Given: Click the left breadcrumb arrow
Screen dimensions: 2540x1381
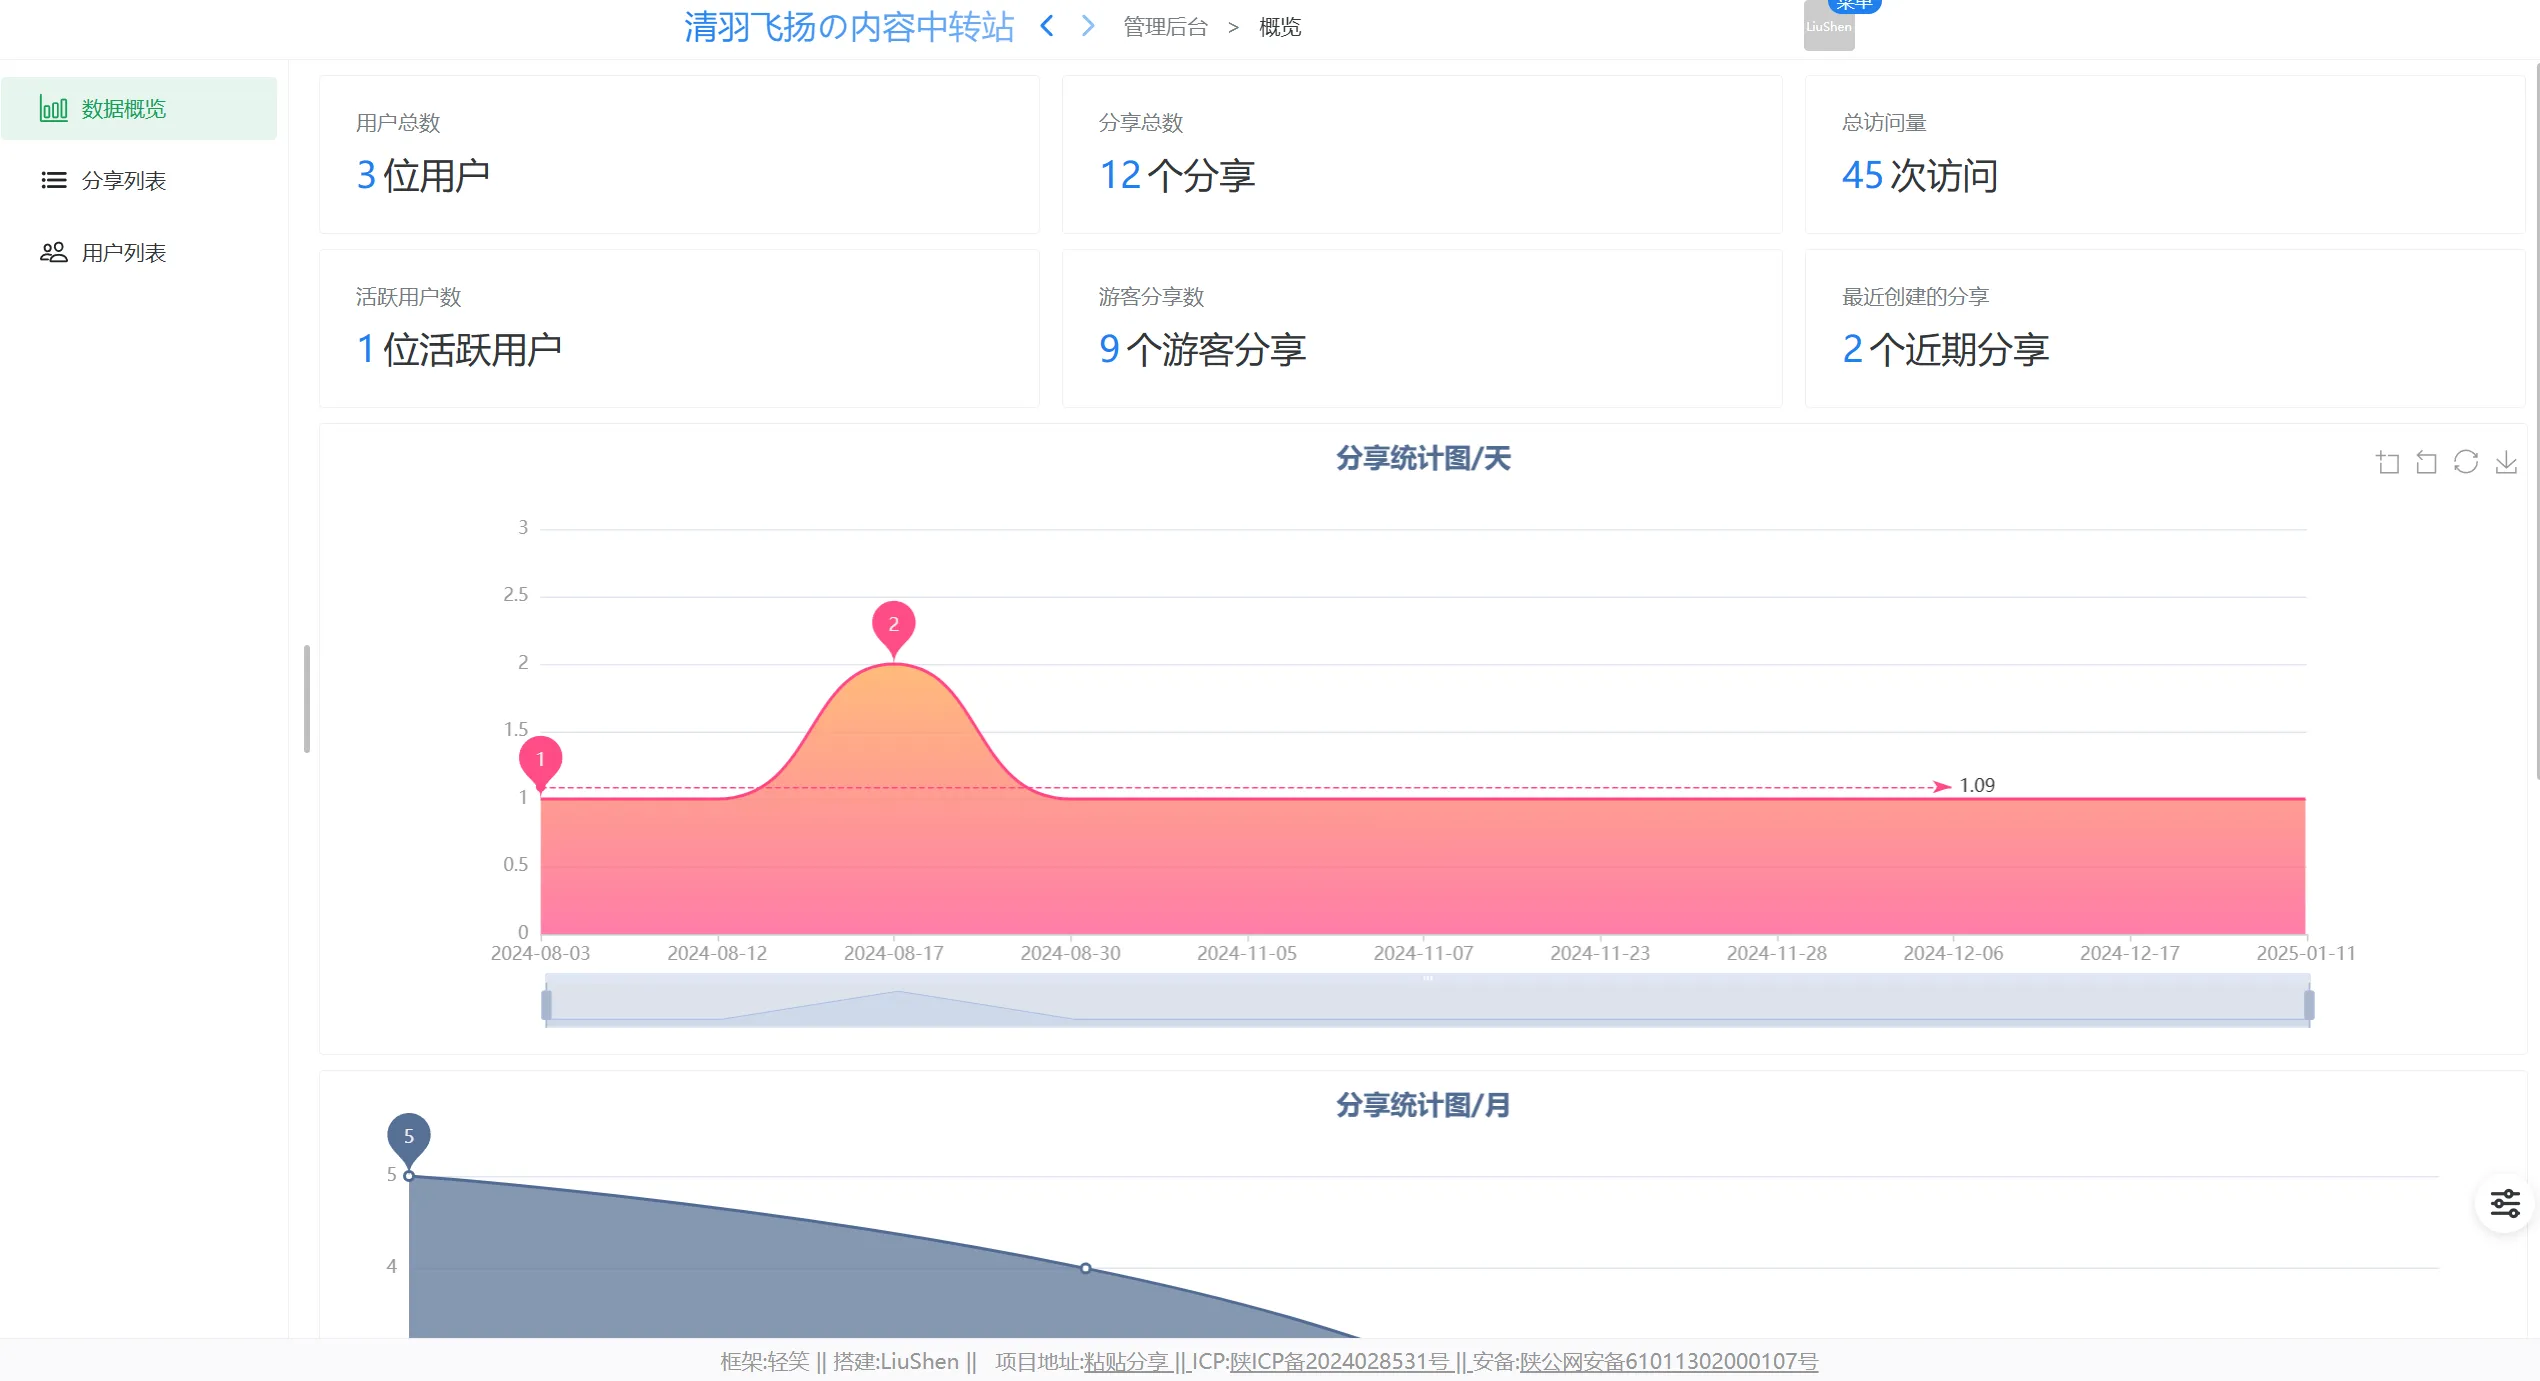Looking at the screenshot, I should (1046, 26).
